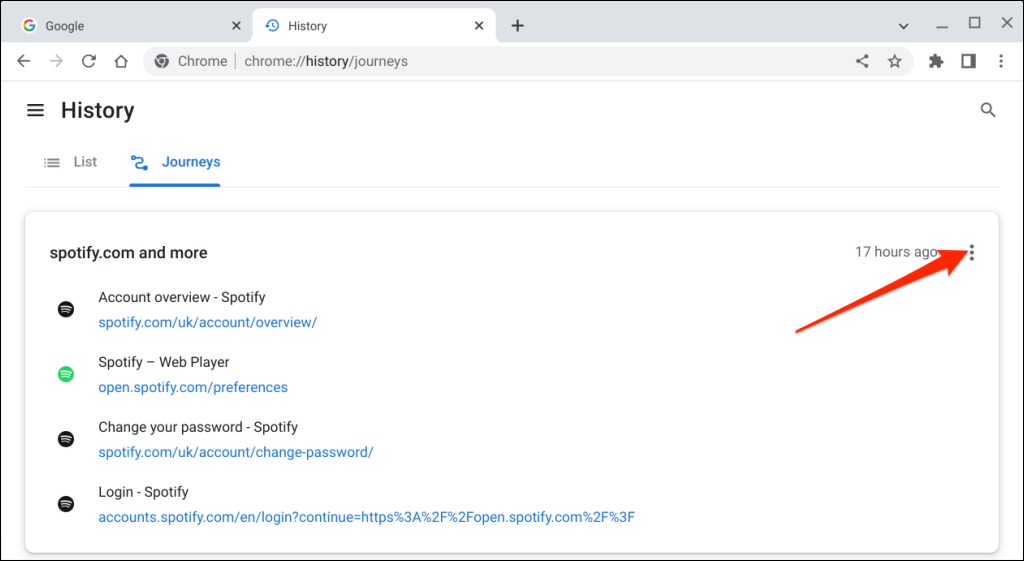This screenshot has width=1024, height=561.
Task: Open a new browser tab
Action: point(517,26)
